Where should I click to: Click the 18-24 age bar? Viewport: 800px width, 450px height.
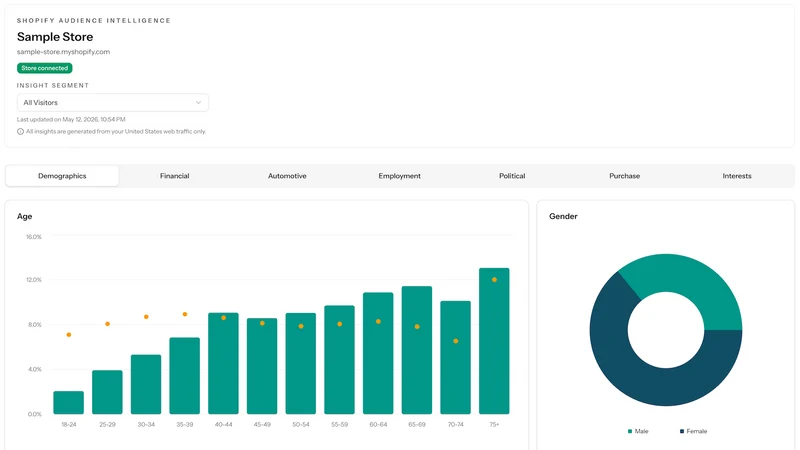tap(68, 403)
